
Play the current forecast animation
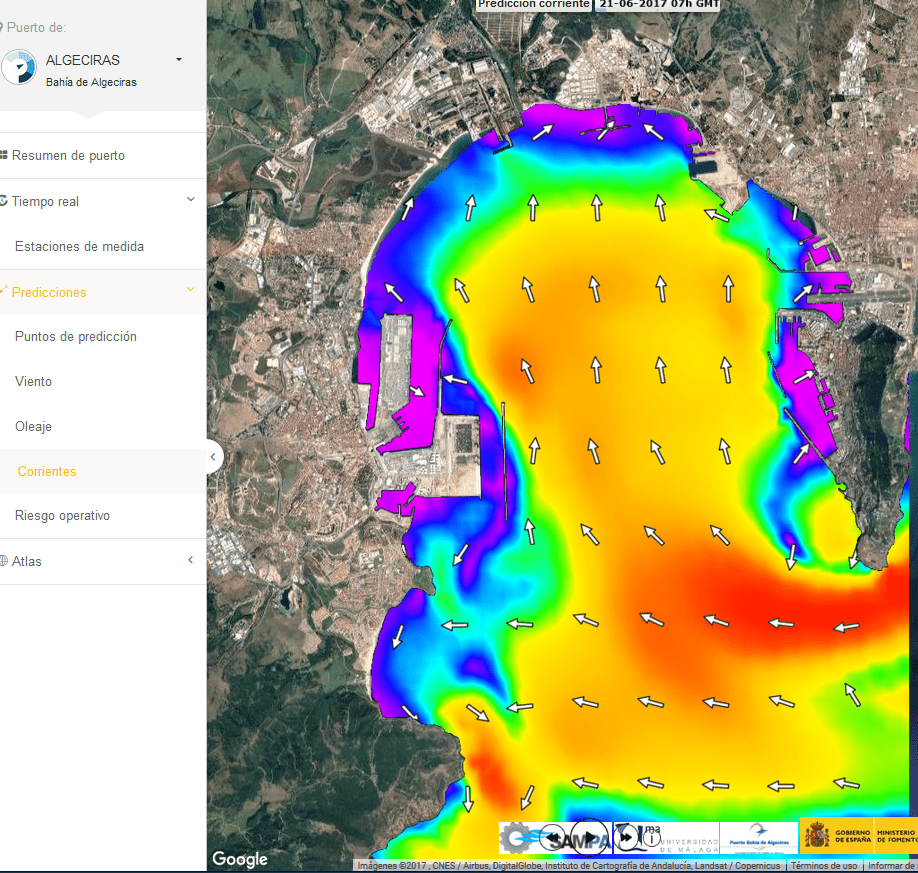590,837
